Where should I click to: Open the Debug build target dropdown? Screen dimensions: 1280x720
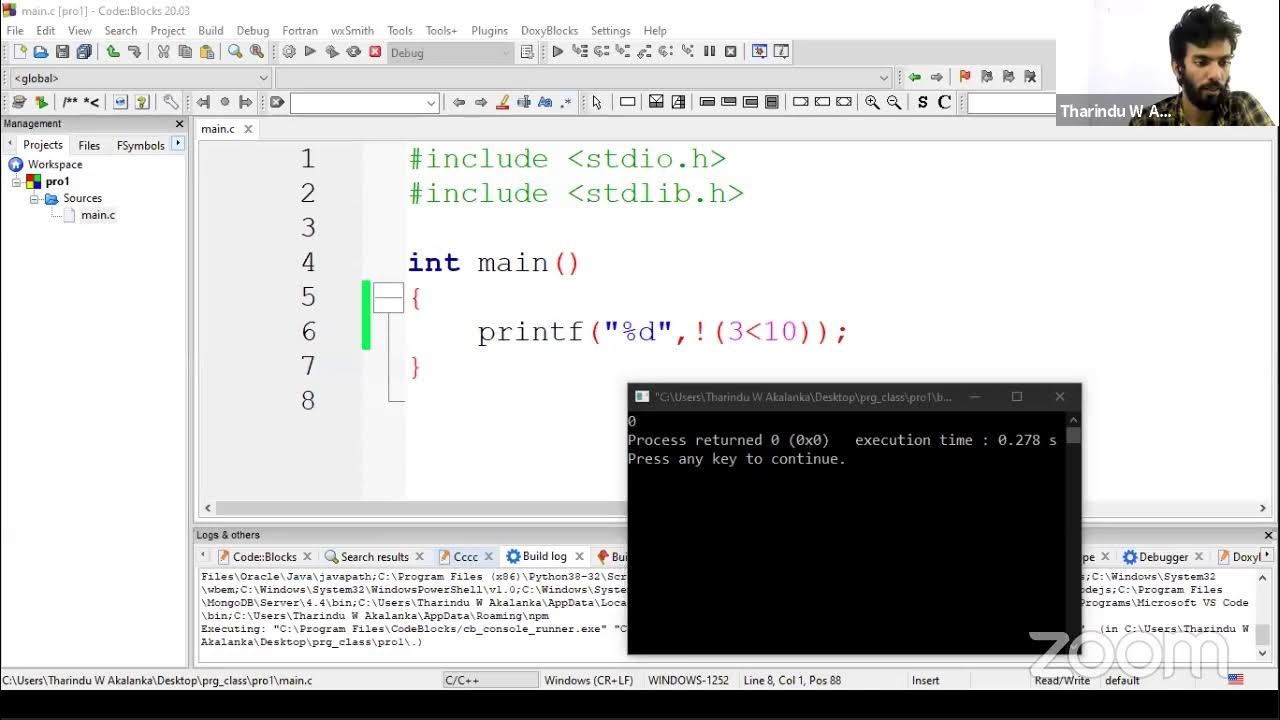click(506, 53)
